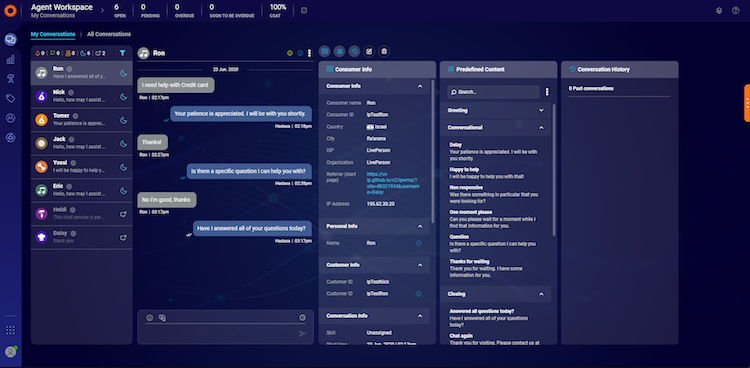750x368 pixels.
Task: Click the orange side handle on right edge
Action: click(747, 103)
